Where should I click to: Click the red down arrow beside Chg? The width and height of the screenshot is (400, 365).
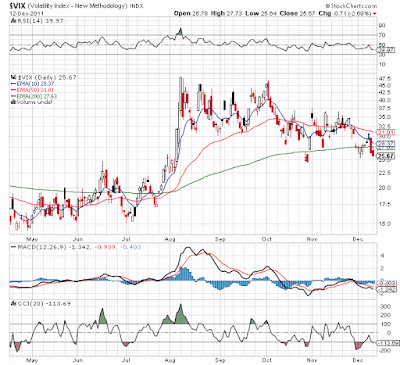(x=375, y=14)
